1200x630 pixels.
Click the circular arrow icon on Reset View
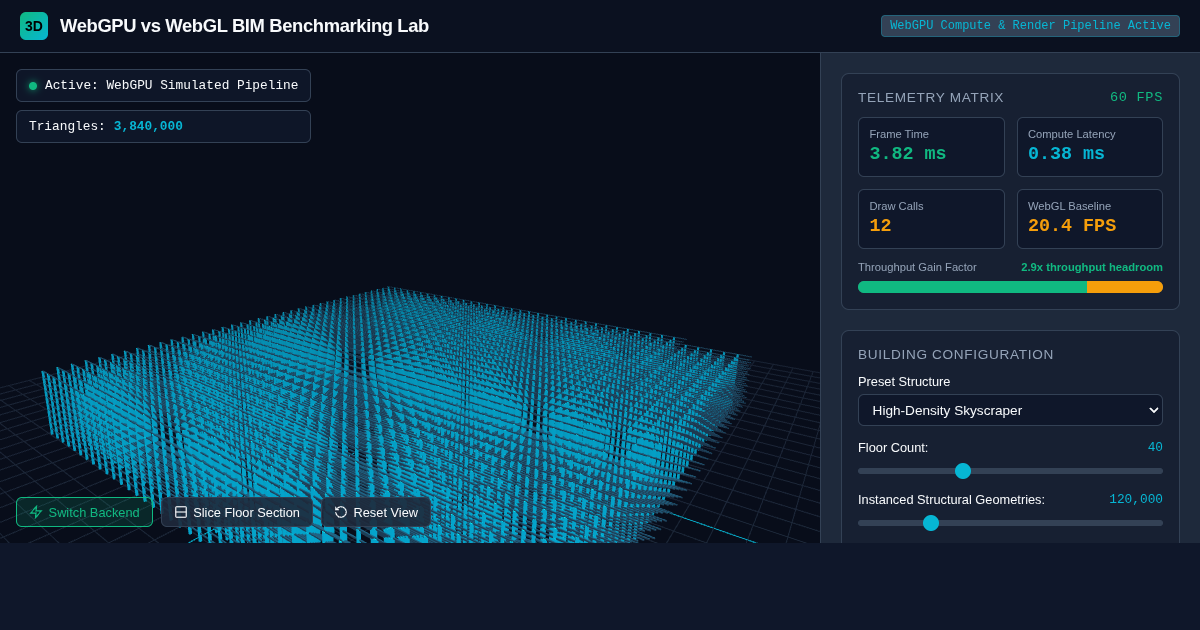tap(341, 512)
